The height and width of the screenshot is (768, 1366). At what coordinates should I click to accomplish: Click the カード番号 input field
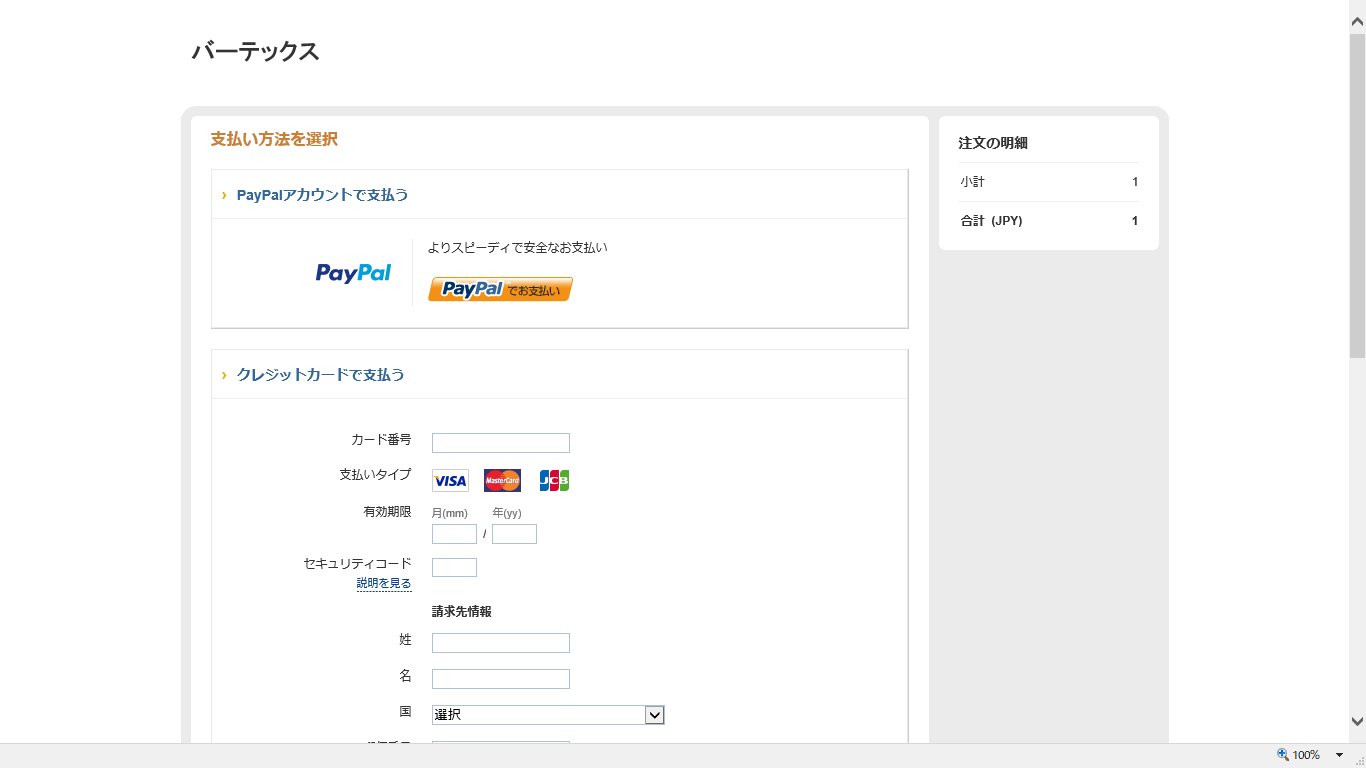pos(501,443)
